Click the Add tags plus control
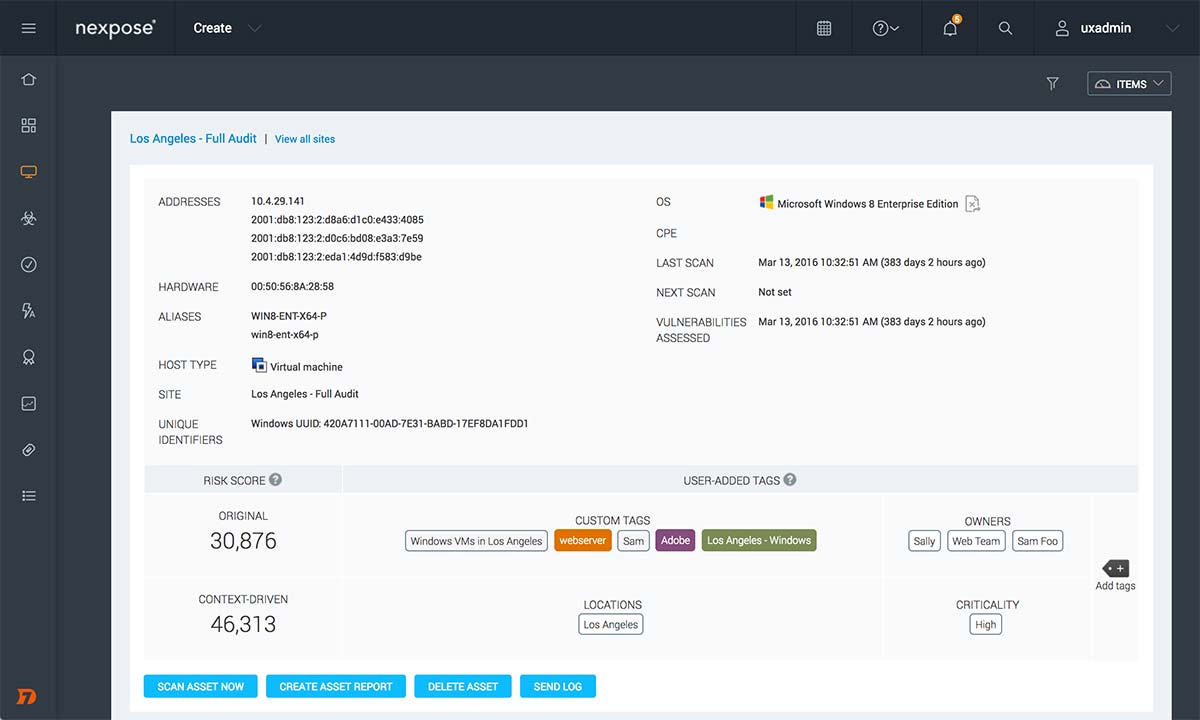Viewport: 1200px width, 720px height. tap(1115, 570)
